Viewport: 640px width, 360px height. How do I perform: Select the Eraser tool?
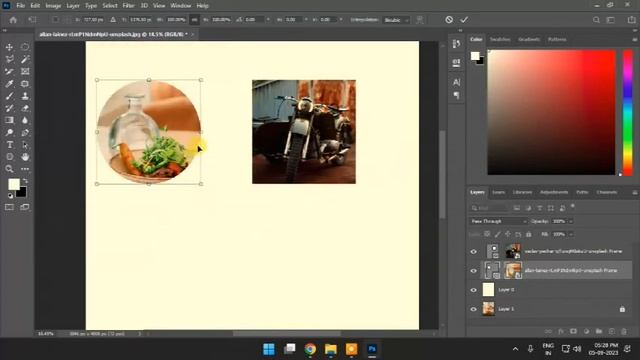25,109
